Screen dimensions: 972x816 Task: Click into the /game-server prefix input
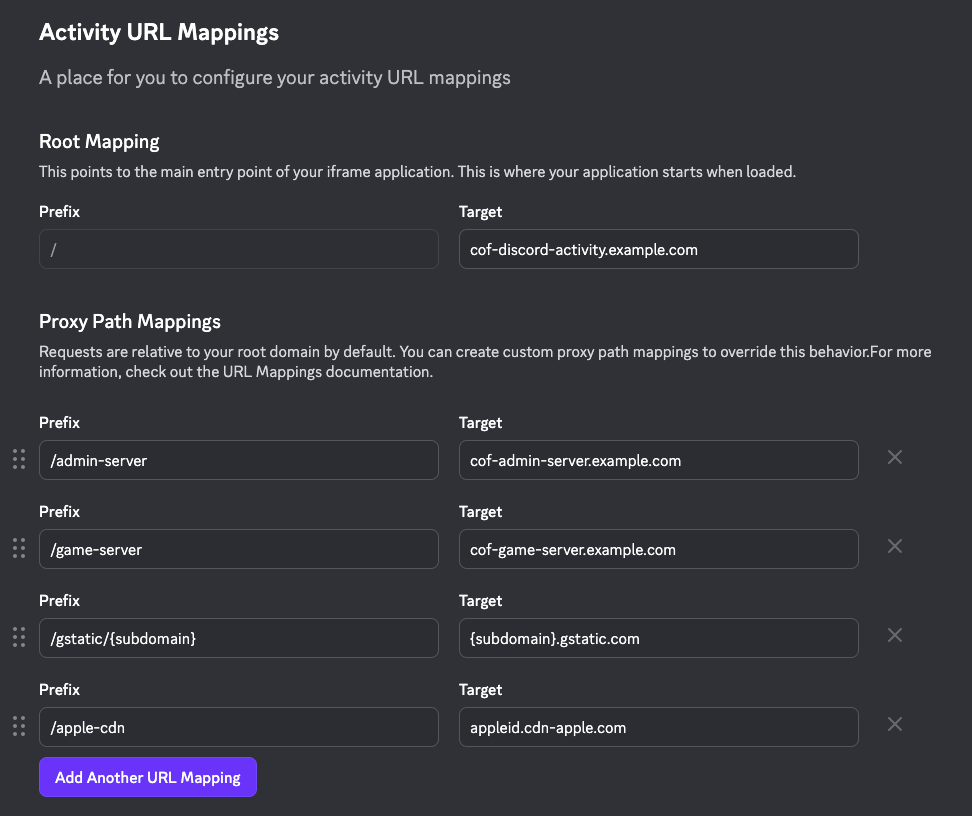click(x=238, y=549)
